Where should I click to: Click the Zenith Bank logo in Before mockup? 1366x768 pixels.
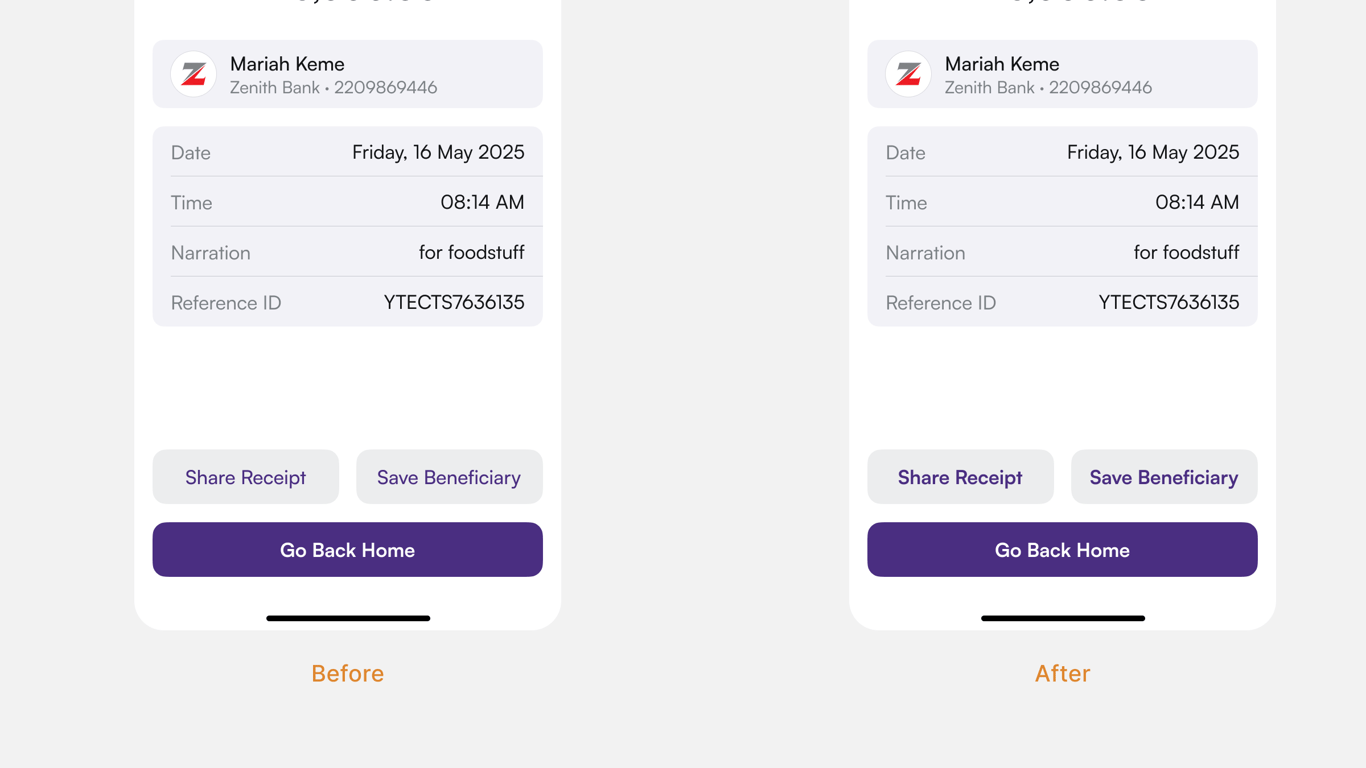[x=194, y=74]
